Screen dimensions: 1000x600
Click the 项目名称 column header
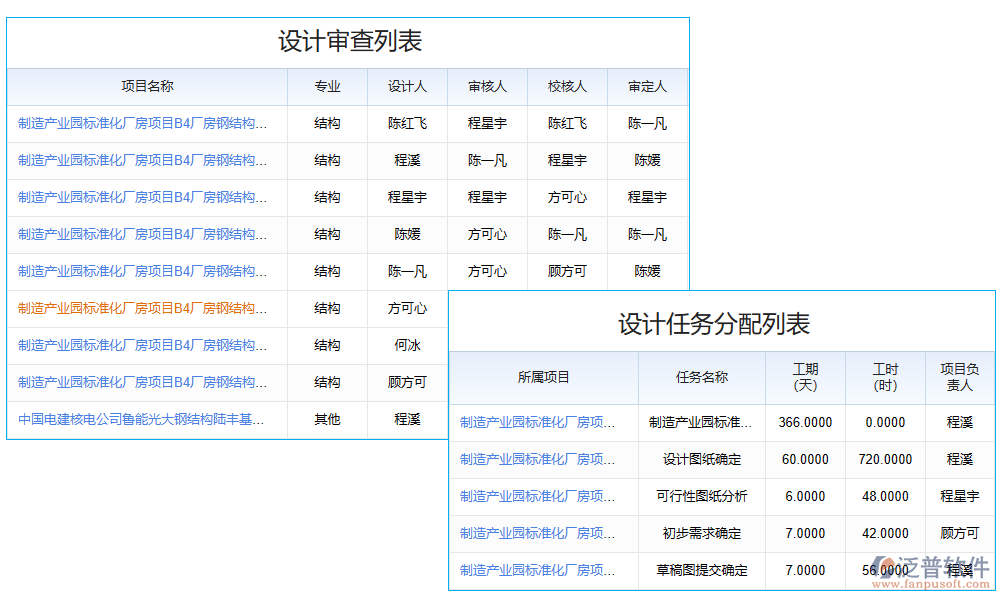146,87
